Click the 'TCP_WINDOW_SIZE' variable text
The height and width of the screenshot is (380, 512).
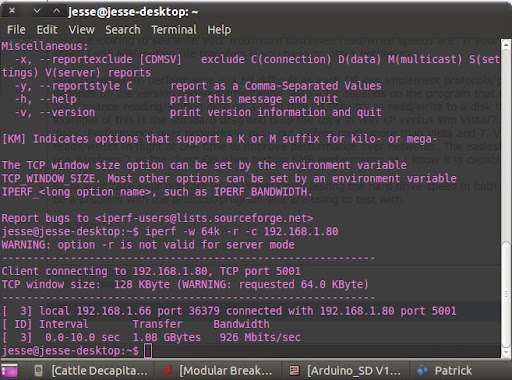[48, 179]
